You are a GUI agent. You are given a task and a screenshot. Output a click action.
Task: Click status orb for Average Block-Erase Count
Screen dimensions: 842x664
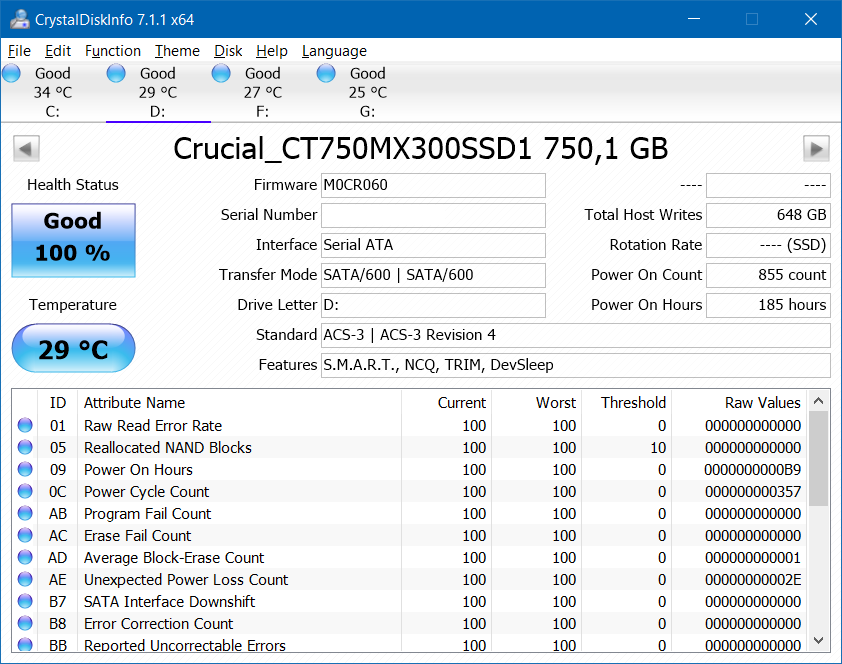click(x=25, y=557)
